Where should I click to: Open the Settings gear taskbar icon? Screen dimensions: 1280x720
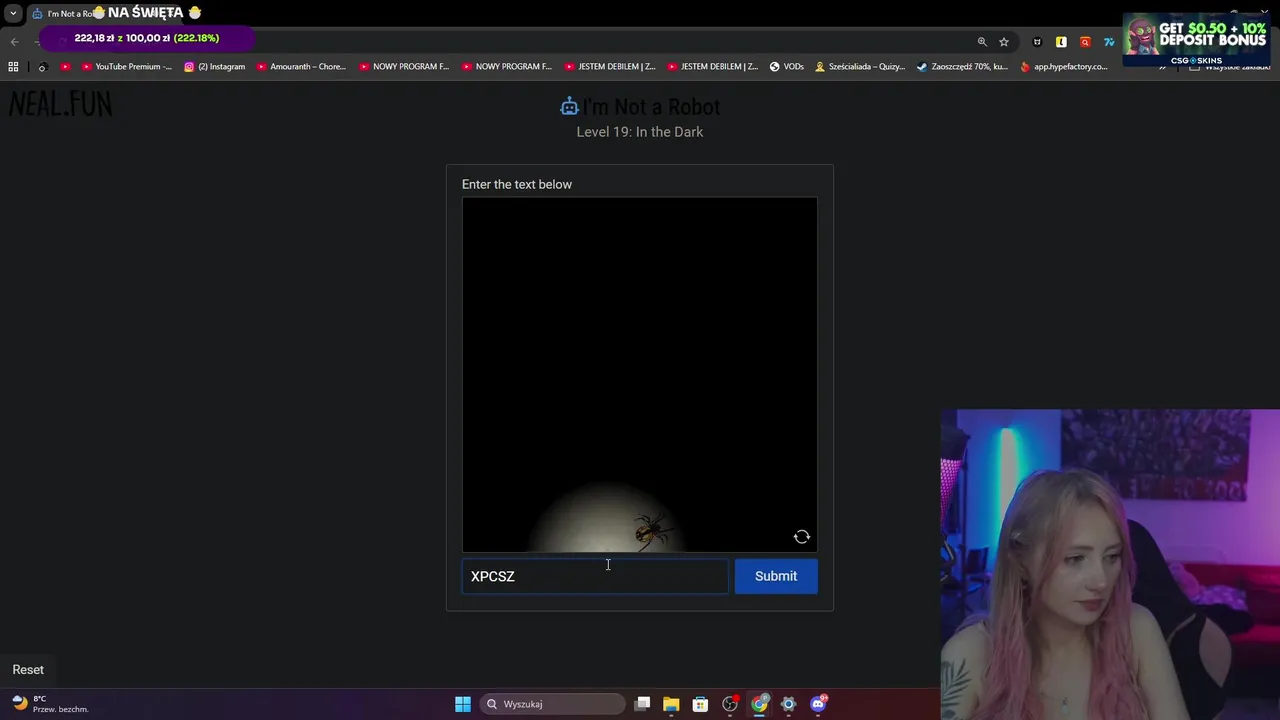pyautogui.click(x=788, y=704)
